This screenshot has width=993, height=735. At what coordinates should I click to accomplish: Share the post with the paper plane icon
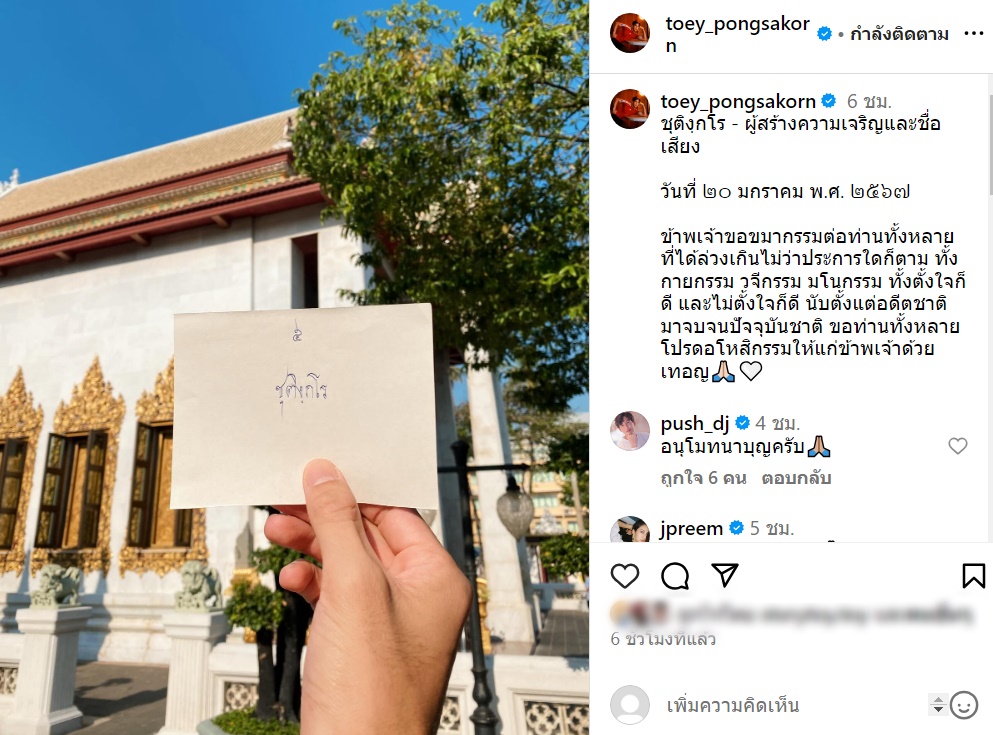pos(725,575)
